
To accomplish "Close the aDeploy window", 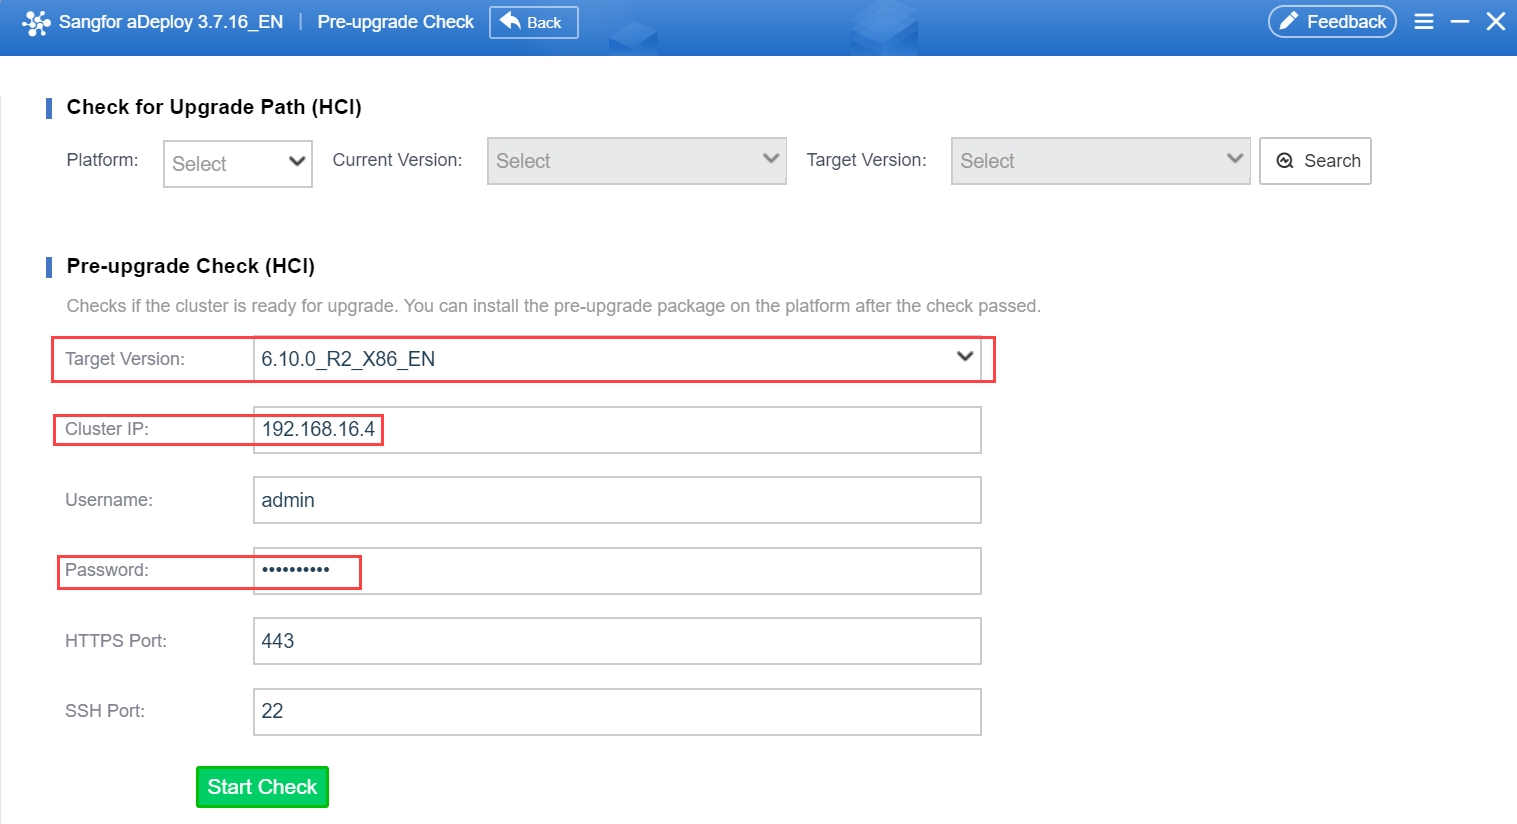I will [x=1496, y=22].
